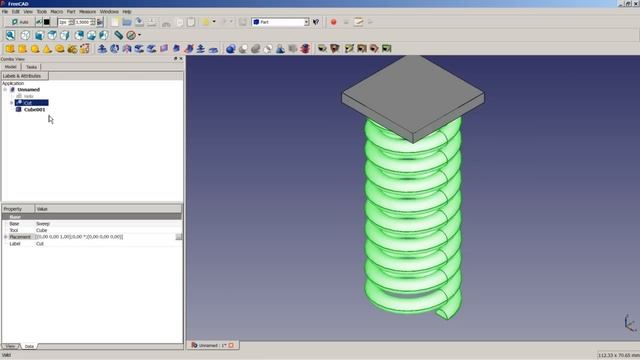Click the Tool value Cube

click(42, 230)
